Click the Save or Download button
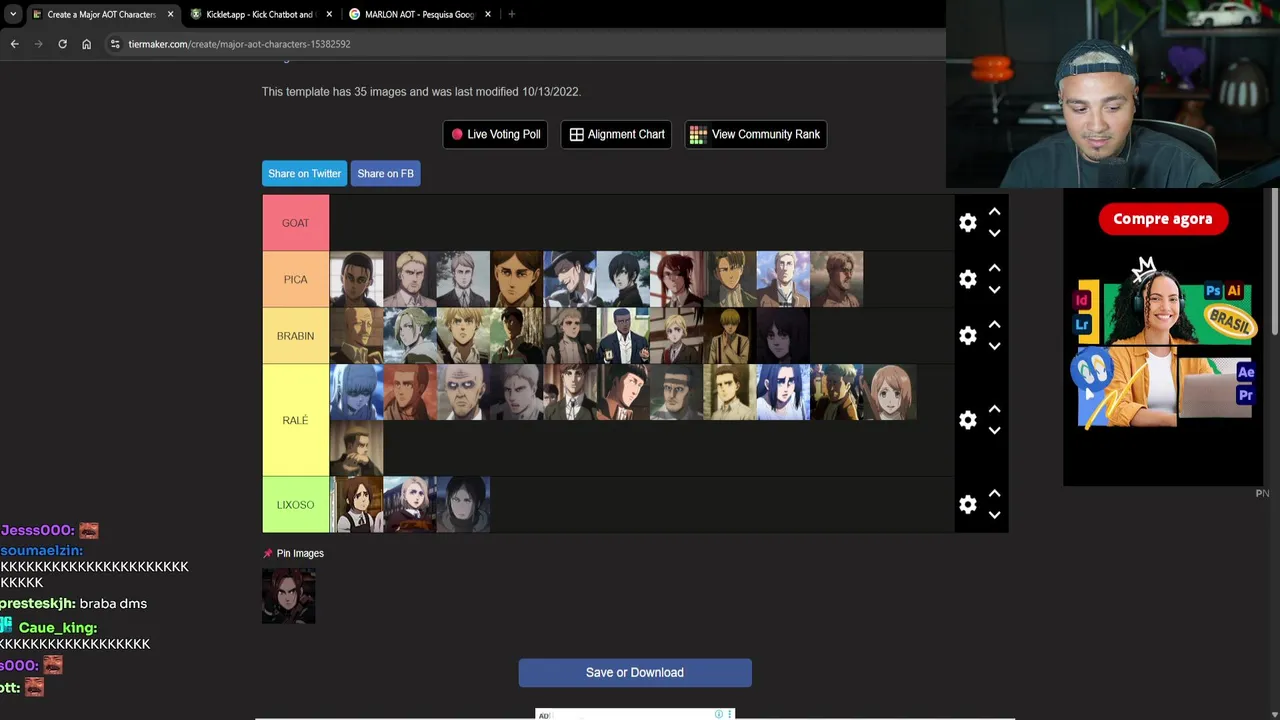The height and width of the screenshot is (720, 1280). click(x=635, y=673)
